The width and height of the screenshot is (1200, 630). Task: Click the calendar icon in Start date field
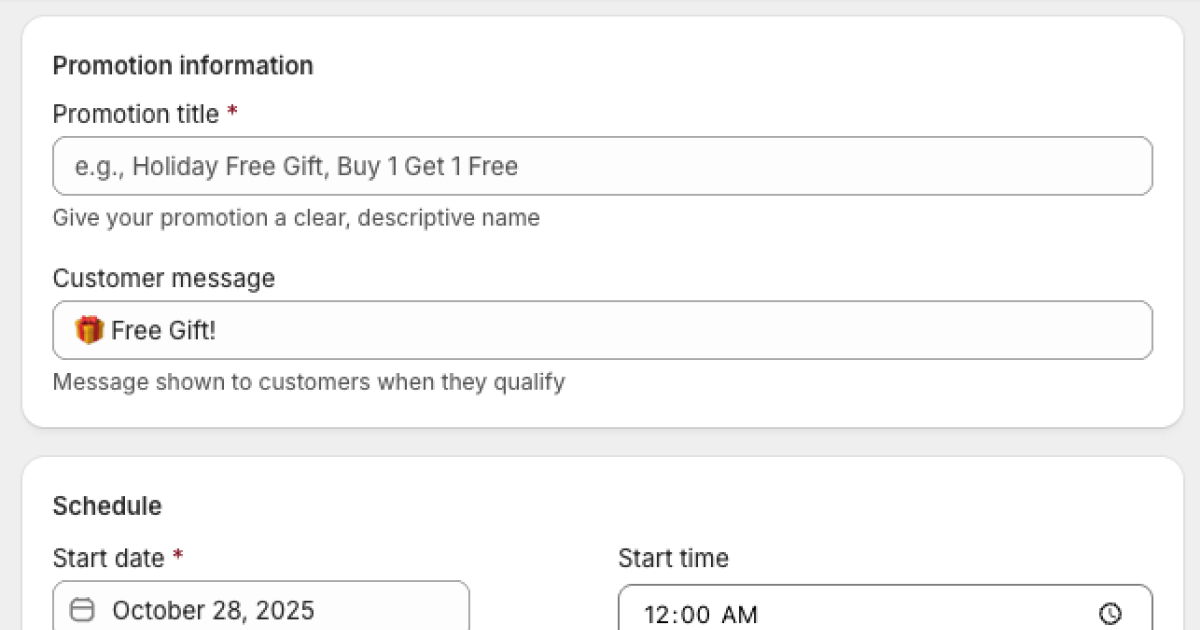(84, 610)
